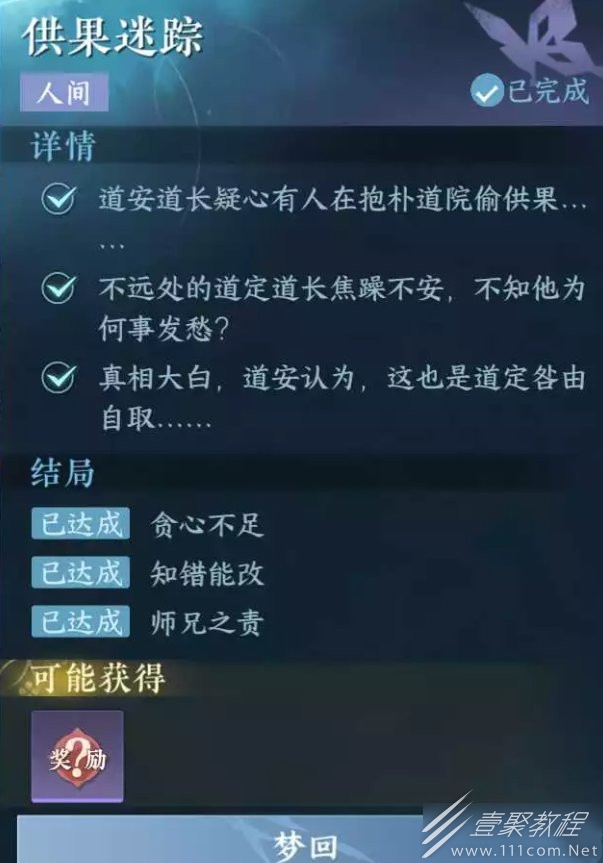
Task: Select the 贪心不足 ending
Action: 207,524
